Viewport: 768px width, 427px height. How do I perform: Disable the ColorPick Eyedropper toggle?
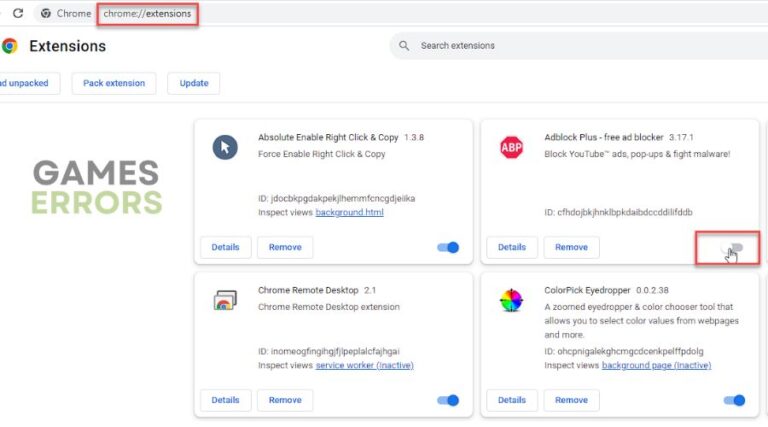point(735,400)
